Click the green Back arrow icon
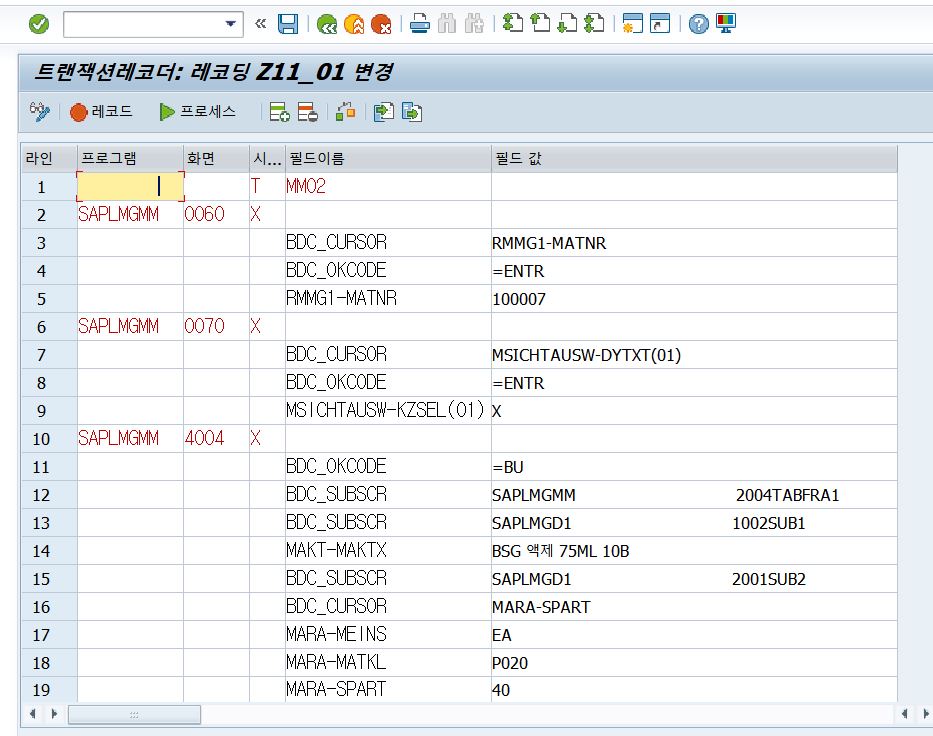 coord(327,23)
